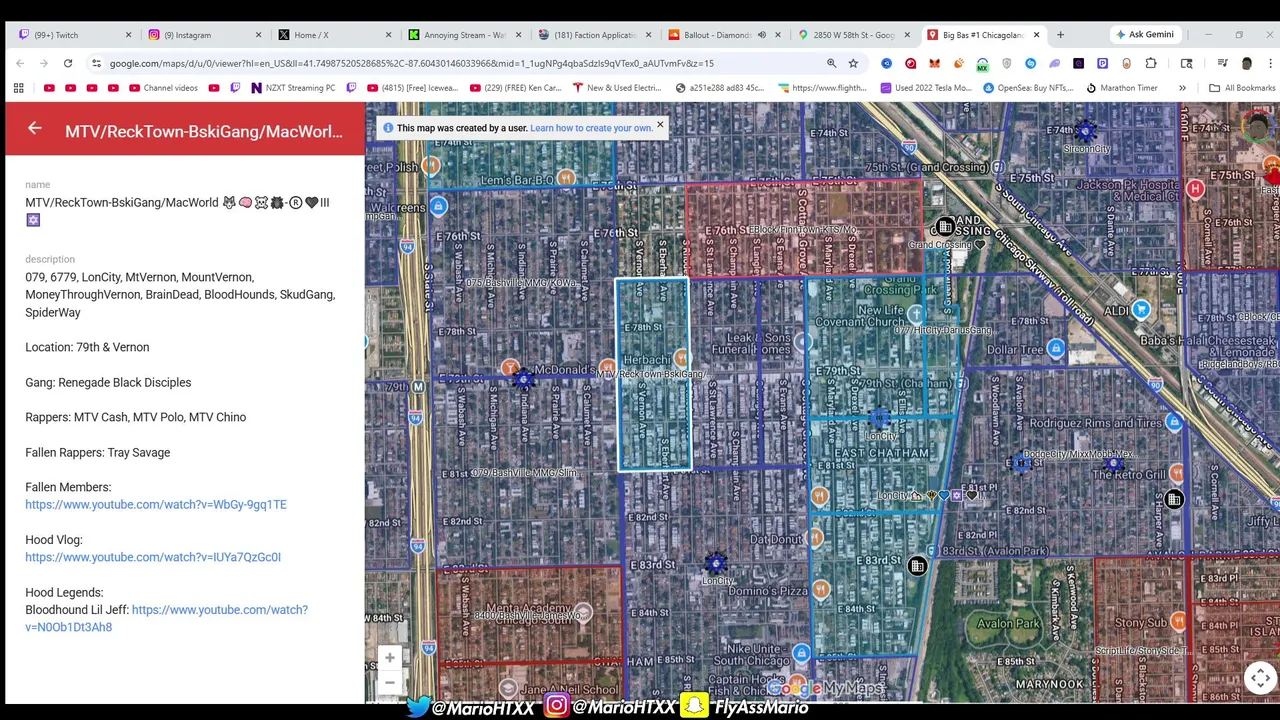Open the Used 2022 Tesla Mo... bookmark
Viewport: 1280px width, 720px height.
[x=926, y=88]
